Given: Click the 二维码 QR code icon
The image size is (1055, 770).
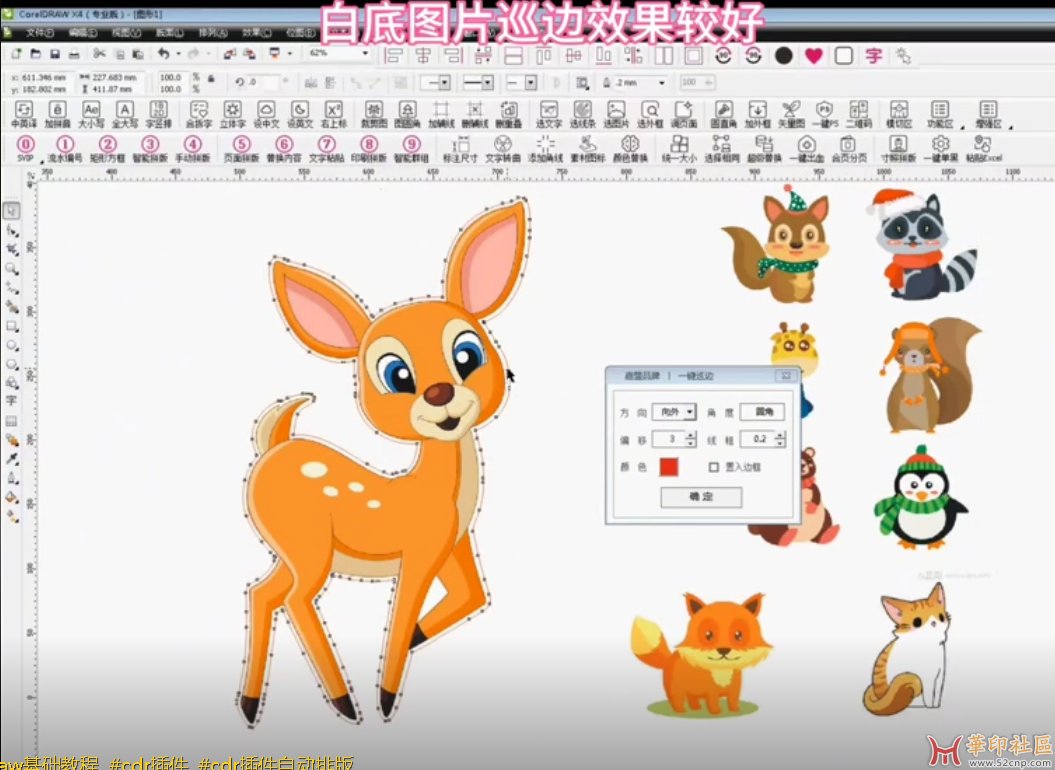Looking at the screenshot, I should (859, 114).
